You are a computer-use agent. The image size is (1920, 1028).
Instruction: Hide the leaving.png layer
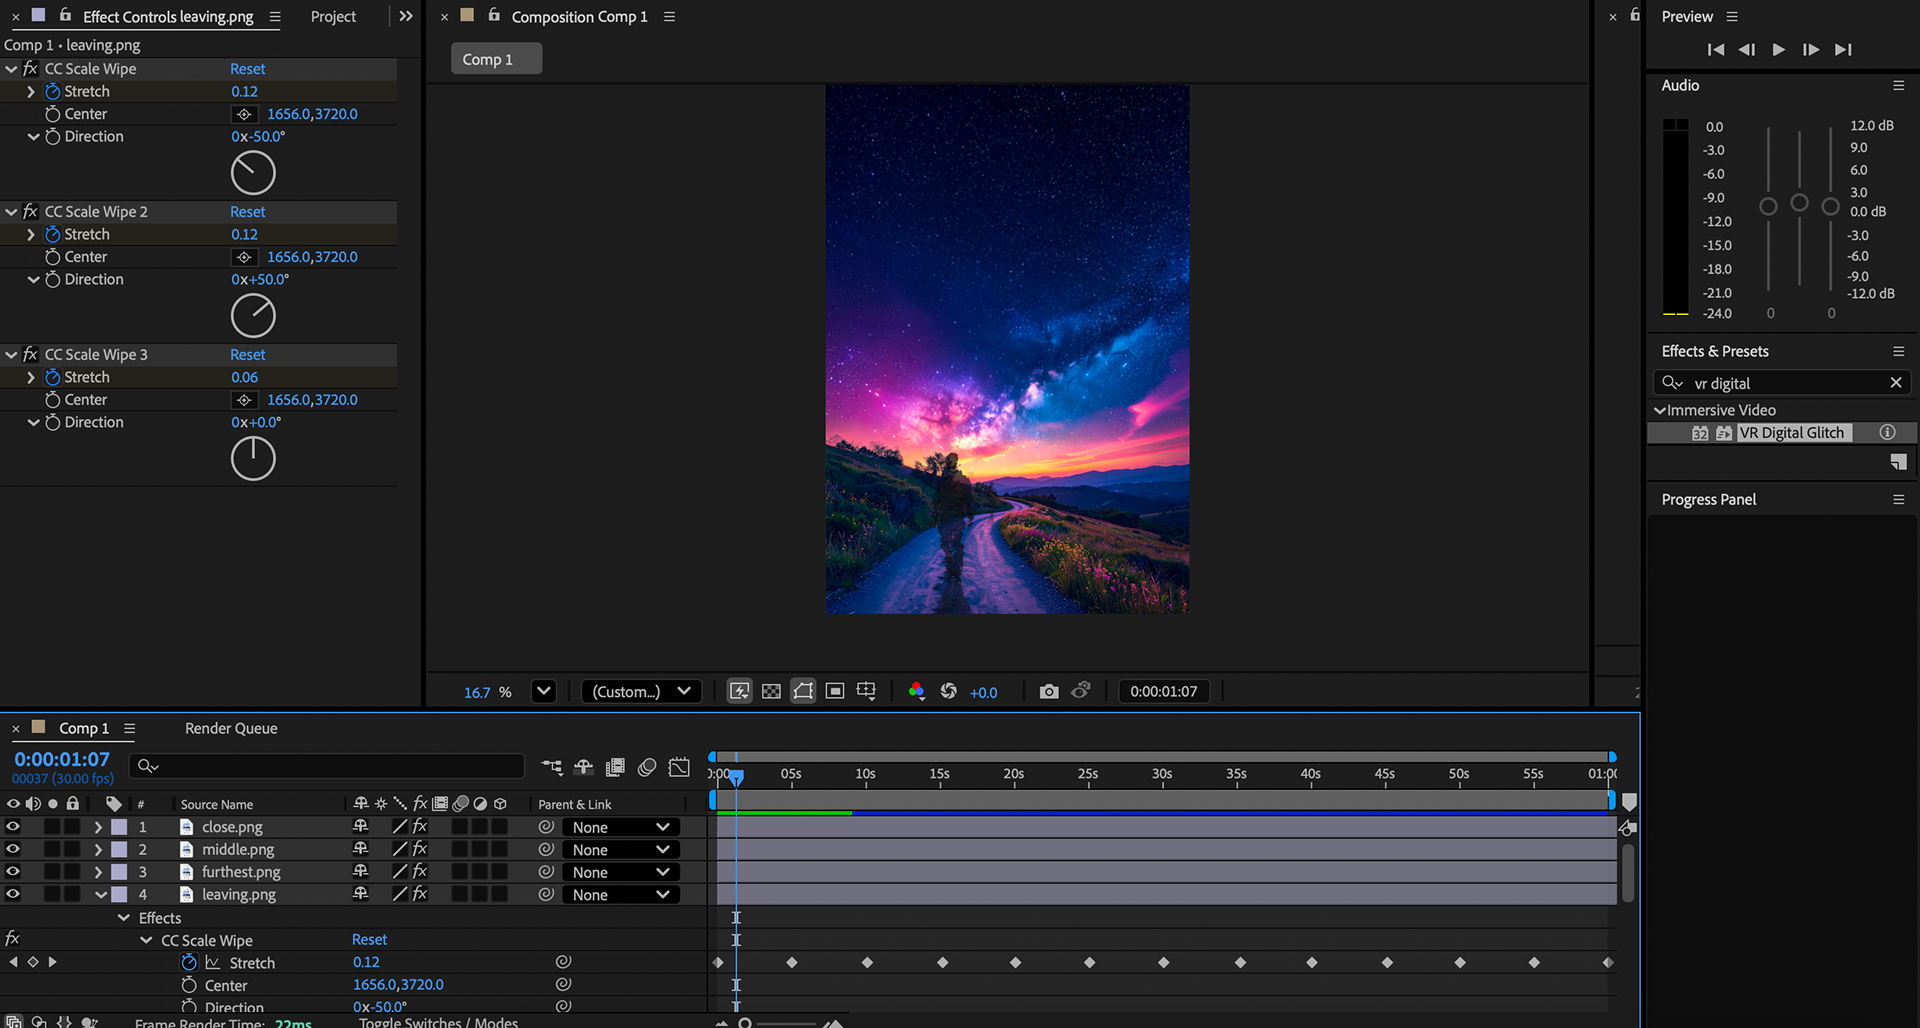point(13,894)
